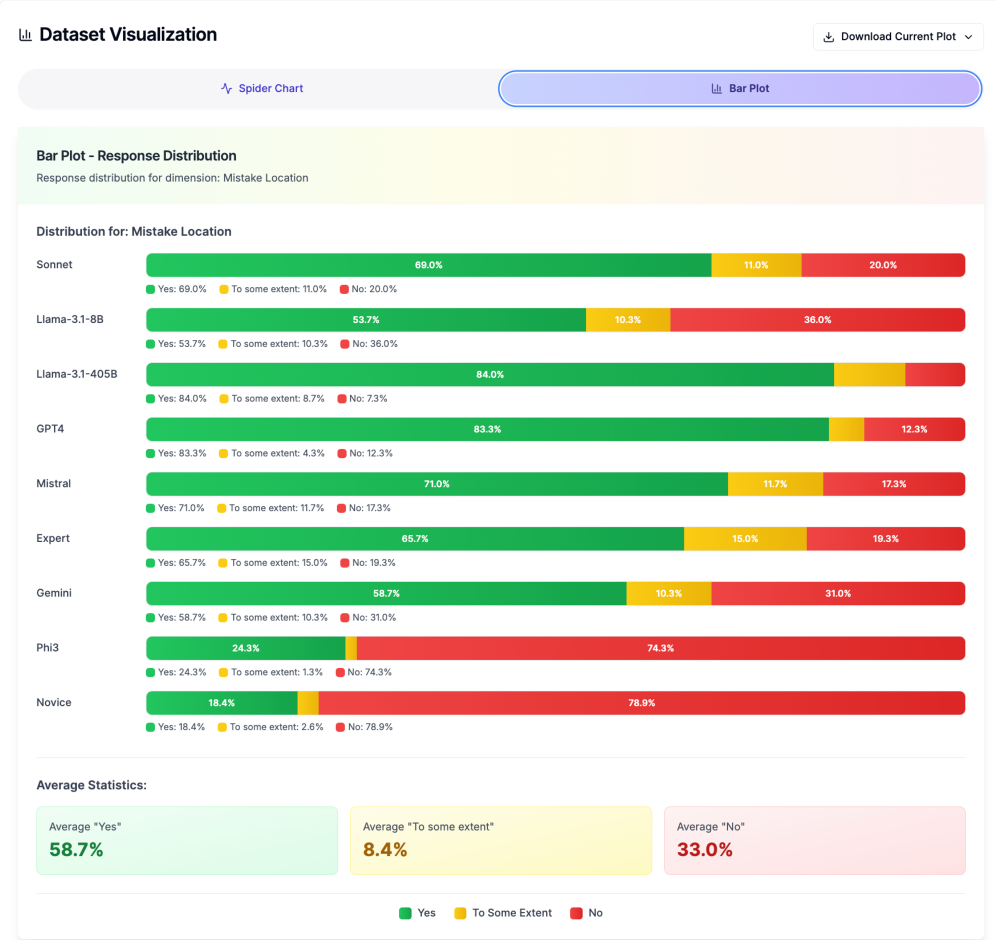The width and height of the screenshot is (997, 940).
Task: Expand the Download Current Plot chevron
Action: click(968, 37)
